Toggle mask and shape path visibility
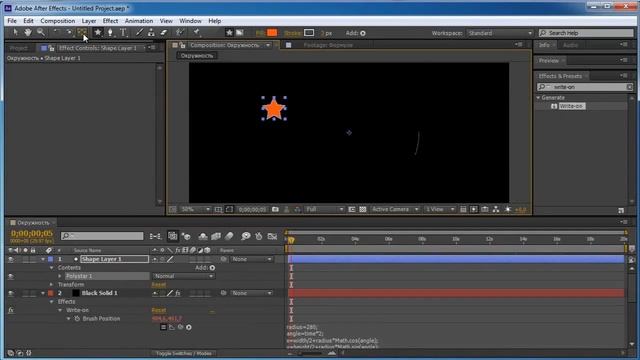 [229, 209]
